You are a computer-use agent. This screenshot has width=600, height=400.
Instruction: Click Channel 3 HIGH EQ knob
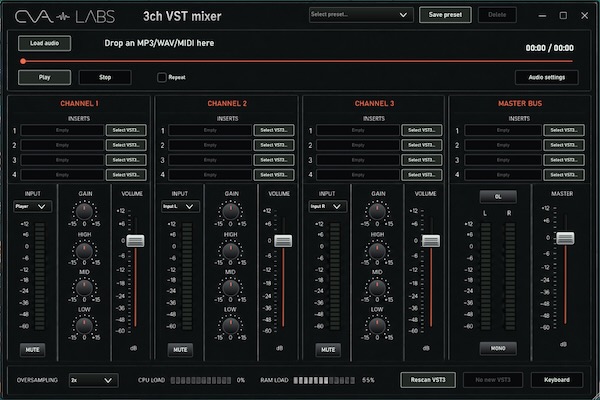click(x=377, y=251)
